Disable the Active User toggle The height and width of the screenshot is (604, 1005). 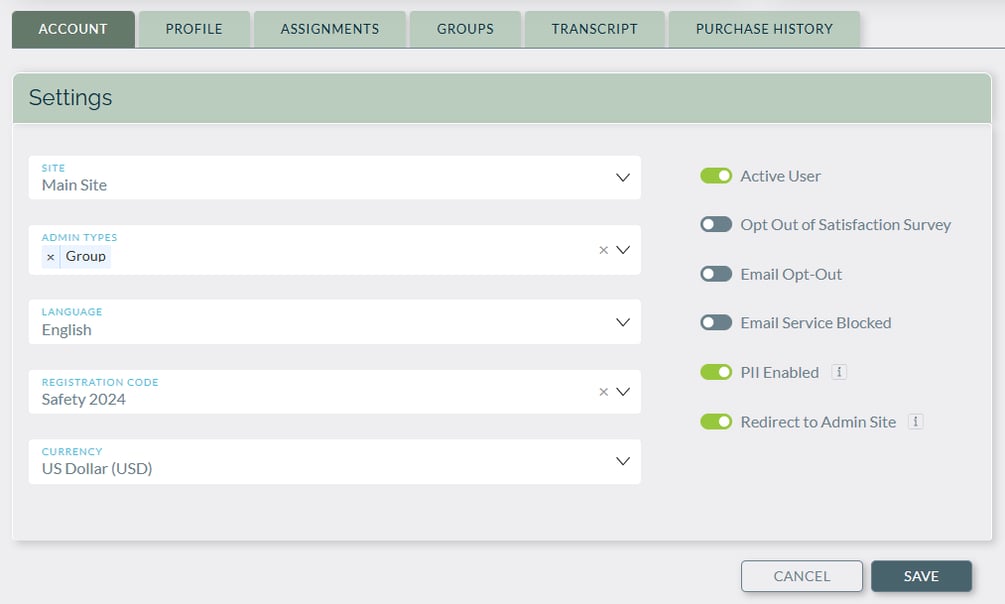point(716,175)
